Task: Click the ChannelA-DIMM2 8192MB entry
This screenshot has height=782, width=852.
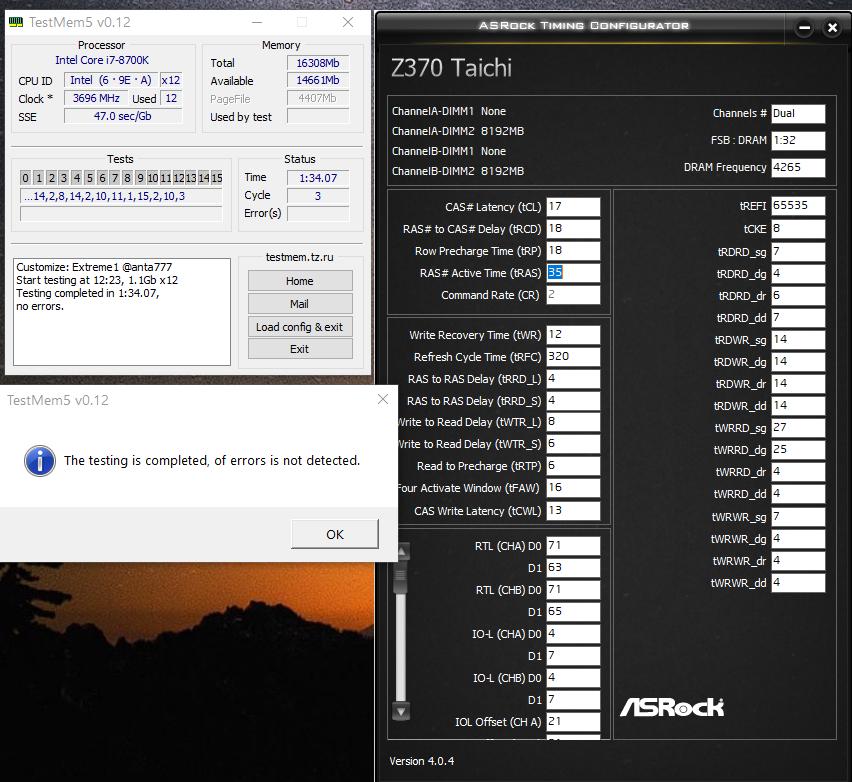Action: tap(458, 132)
